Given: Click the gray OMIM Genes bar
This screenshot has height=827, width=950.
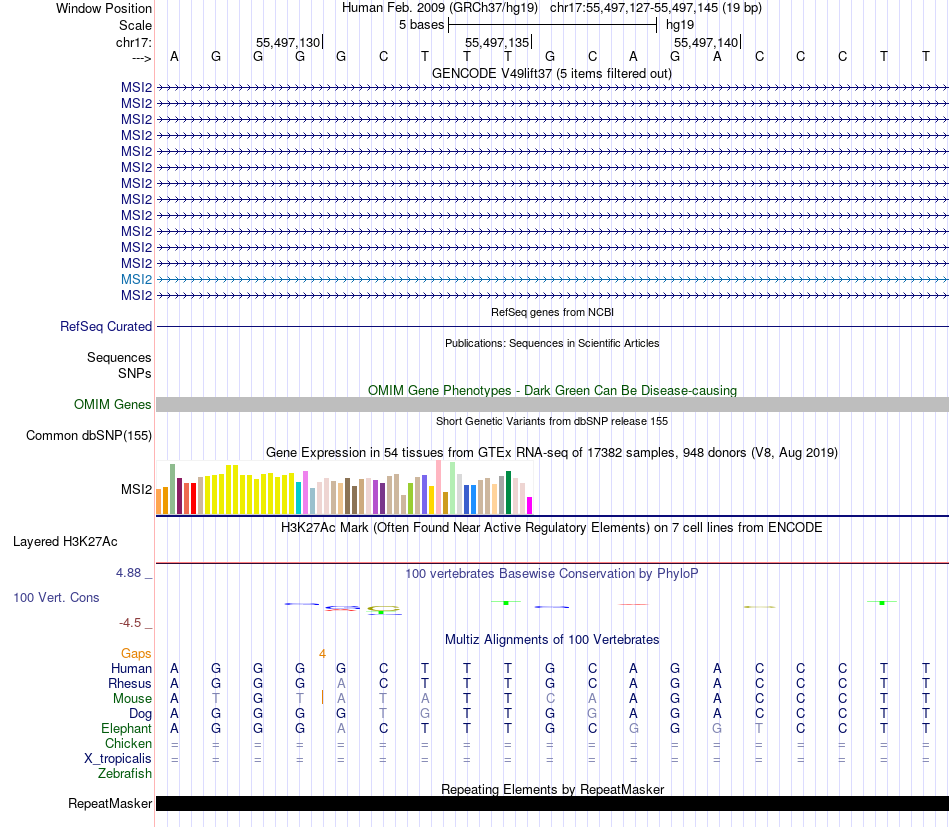Looking at the screenshot, I should [x=552, y=405].
